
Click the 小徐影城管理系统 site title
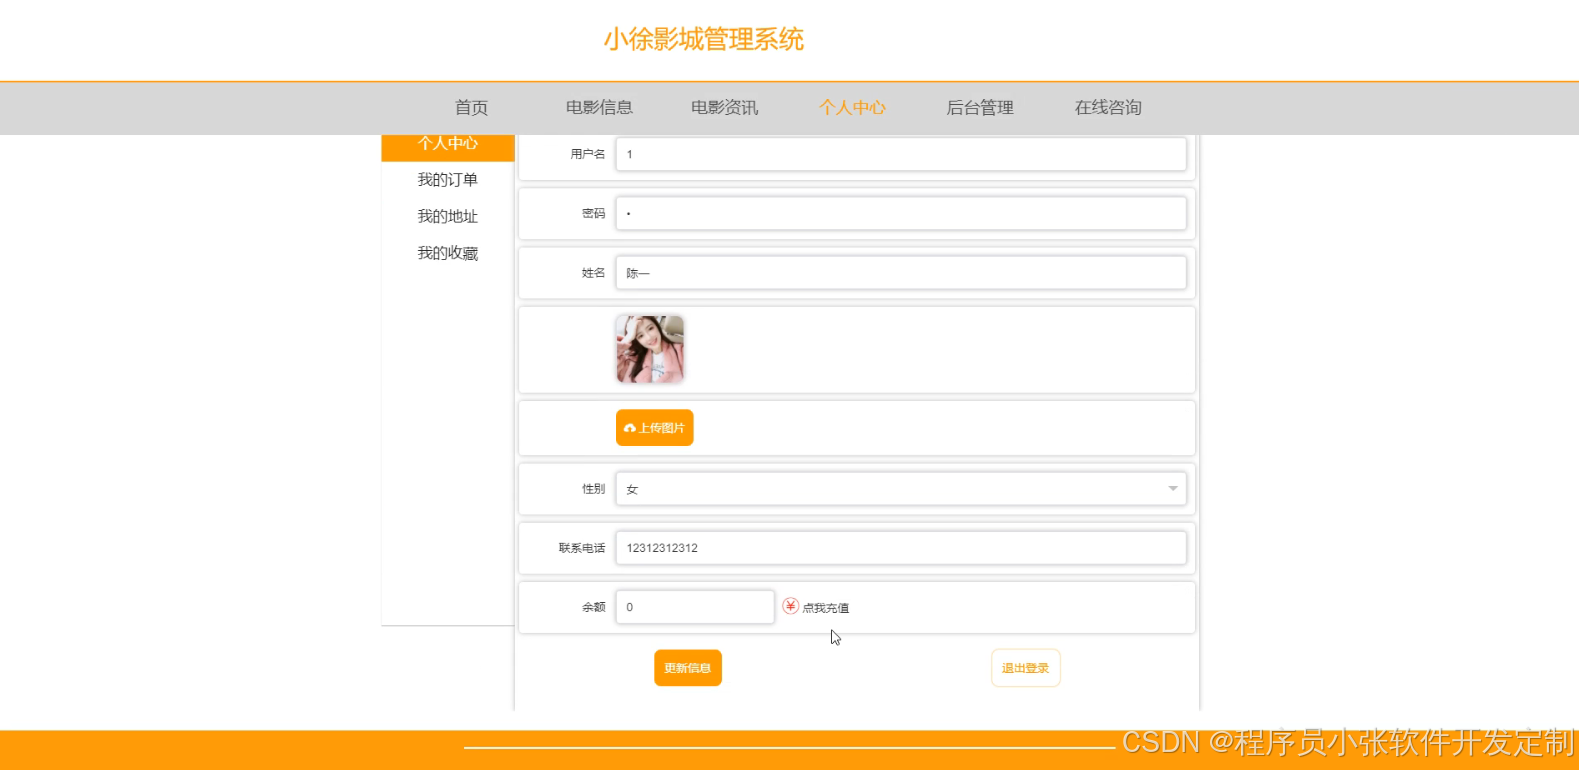(x=704, y=40)
